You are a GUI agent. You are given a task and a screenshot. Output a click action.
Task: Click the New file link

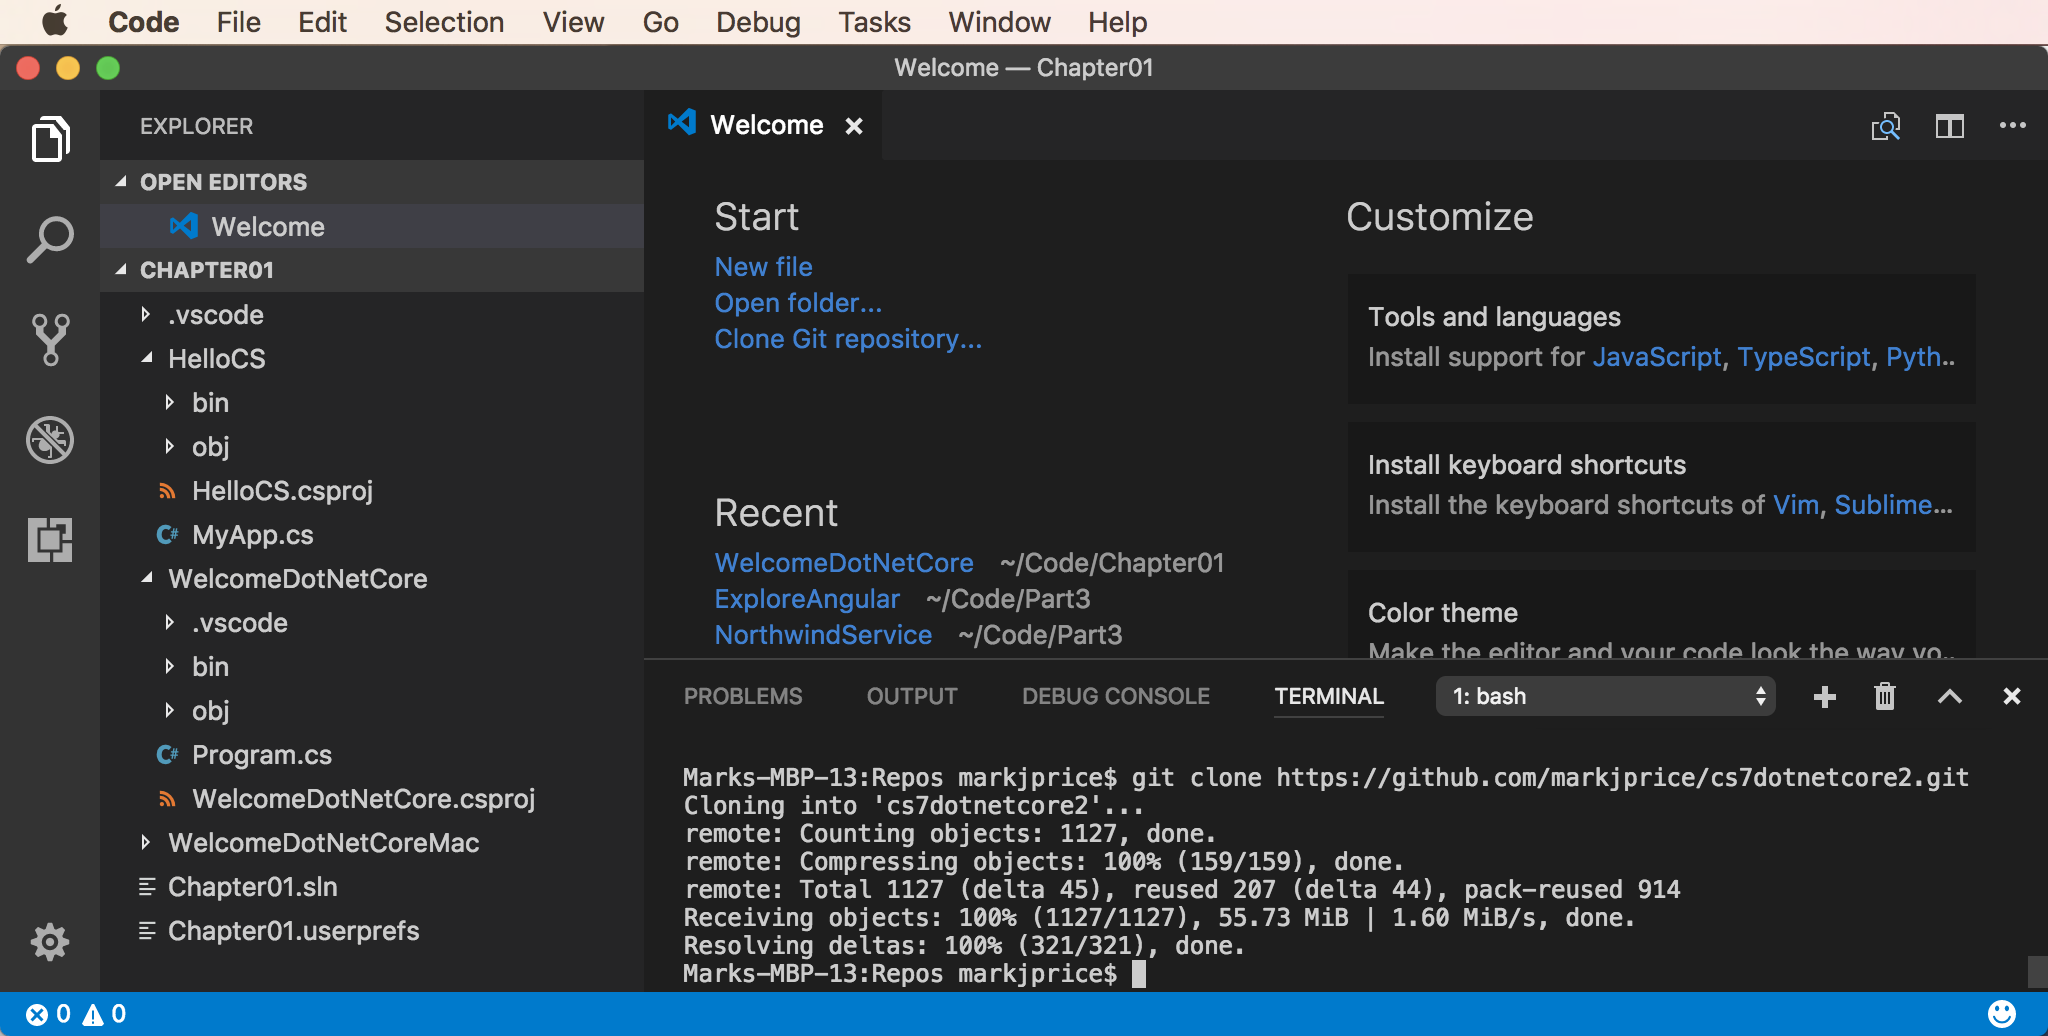coord(763,267)
